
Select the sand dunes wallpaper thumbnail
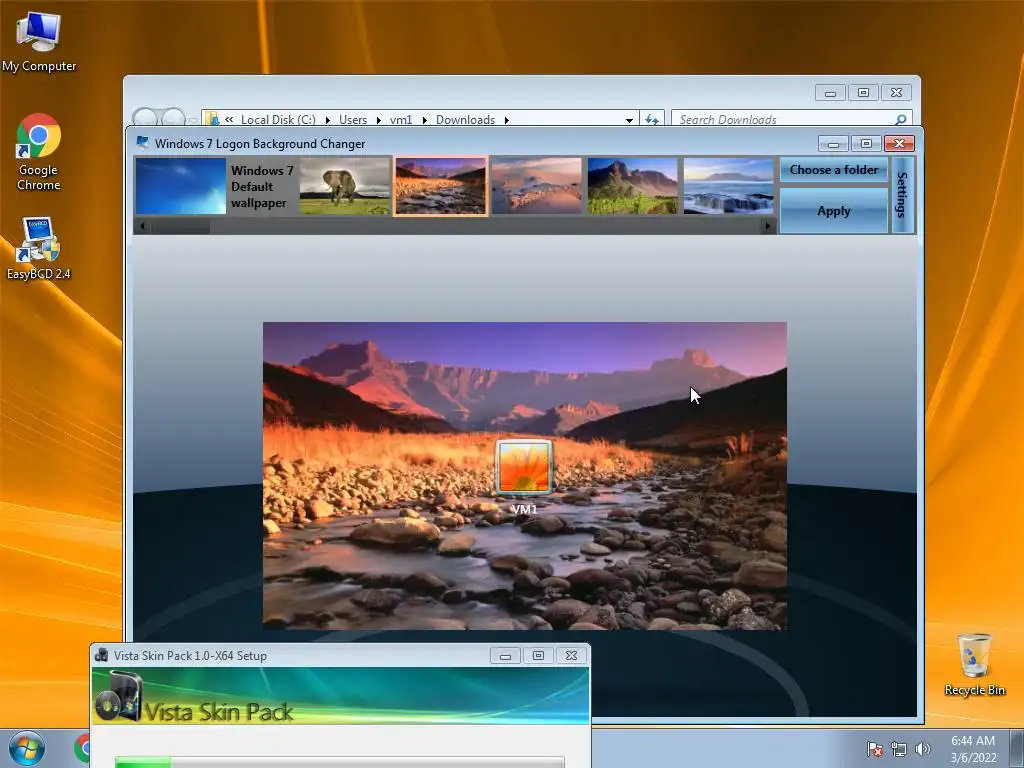[x=536, y=186]
